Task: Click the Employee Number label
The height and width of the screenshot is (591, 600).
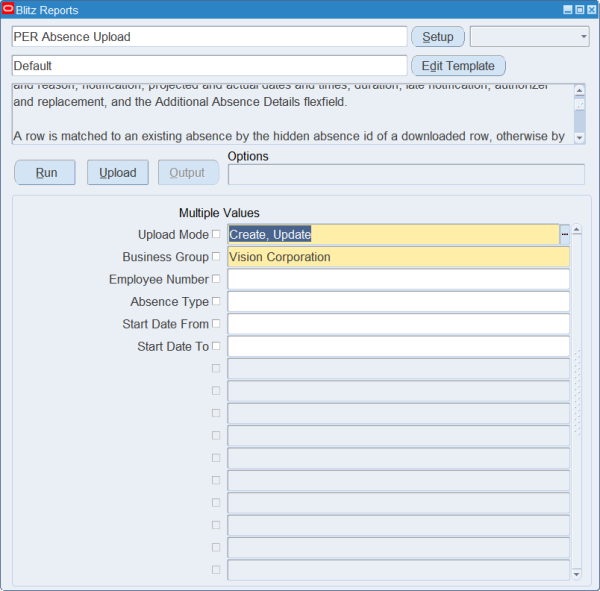Action: pos(159,279)
